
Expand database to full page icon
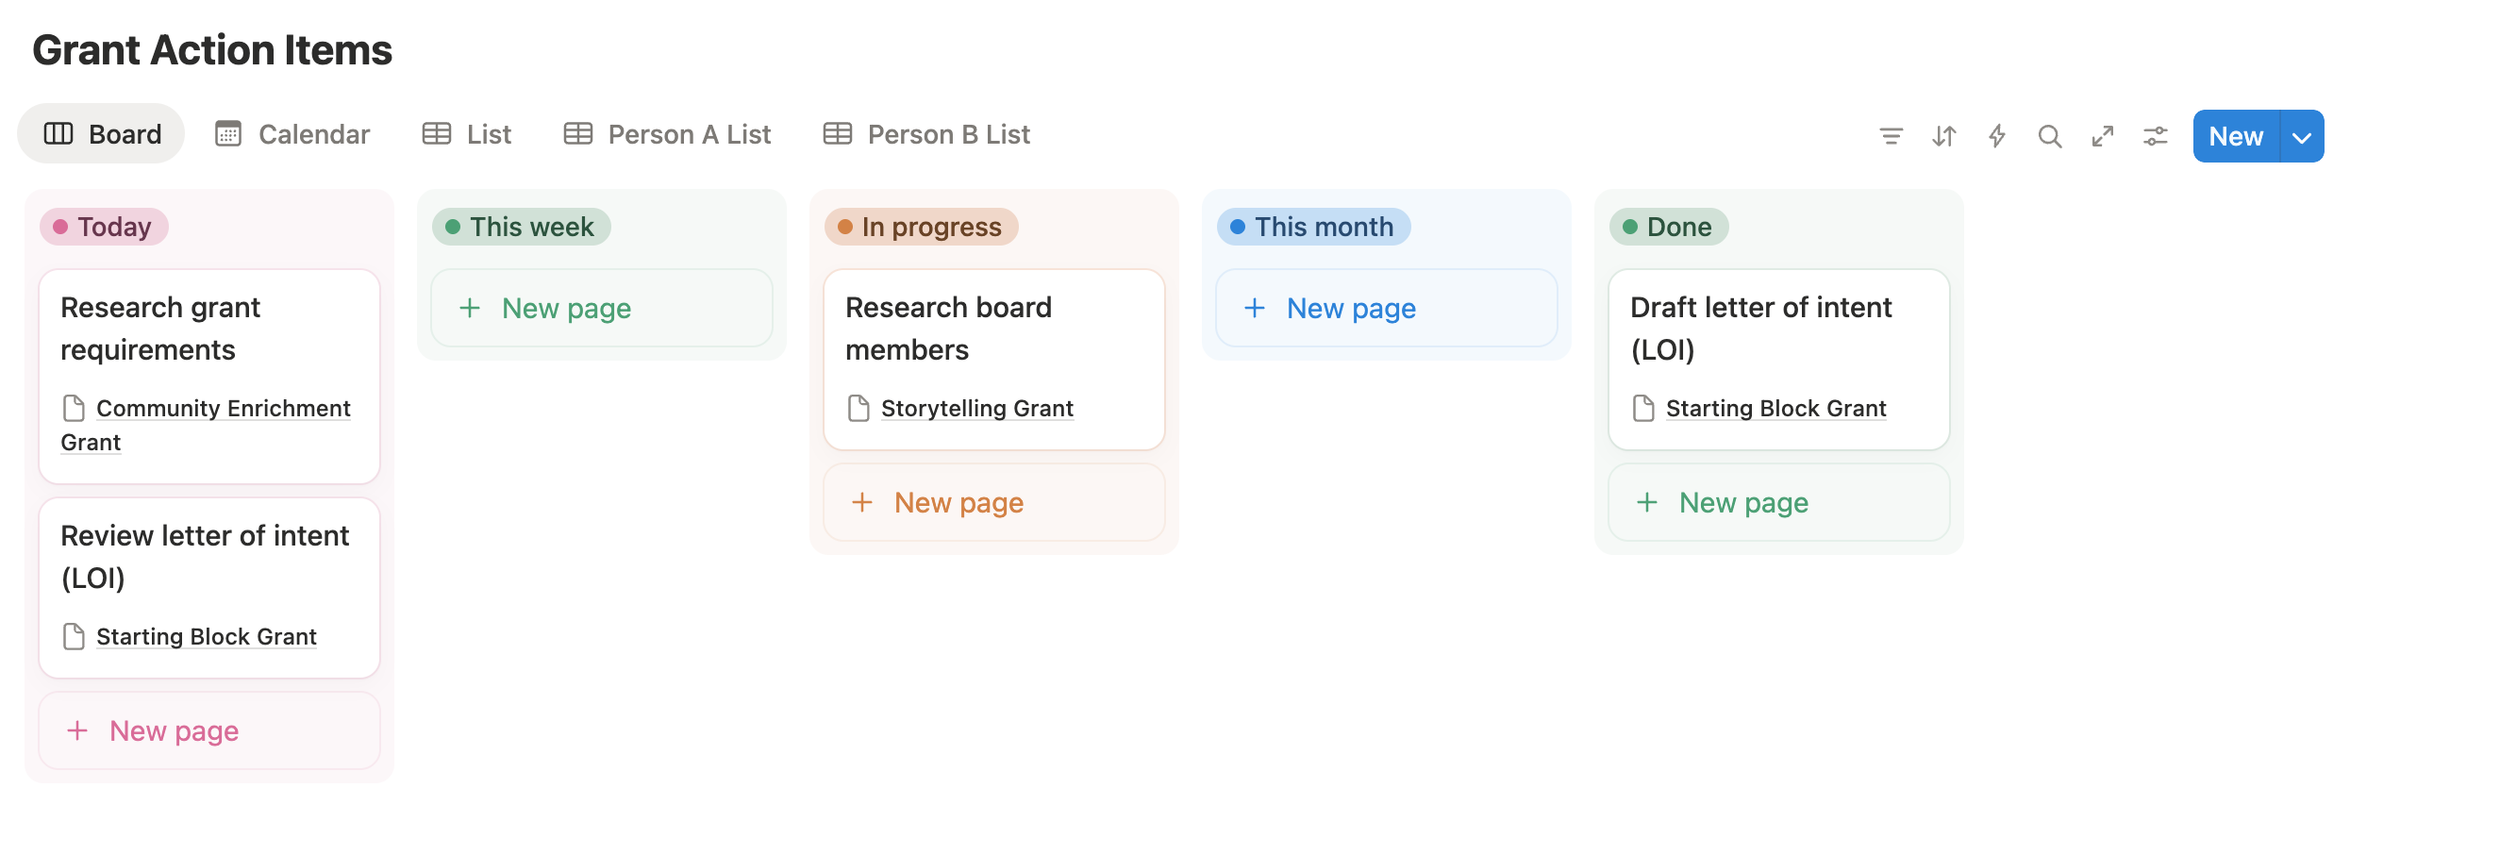click(2102, 136)
